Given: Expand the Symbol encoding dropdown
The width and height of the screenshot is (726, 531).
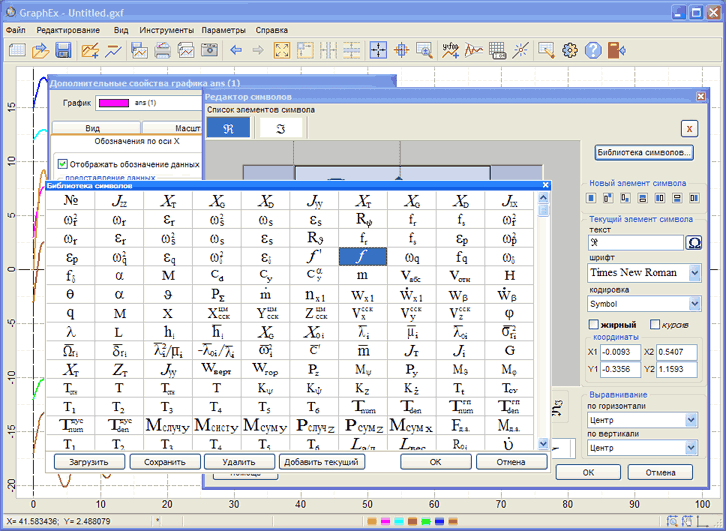Looking at the screenshot, I should coord(695,303).
